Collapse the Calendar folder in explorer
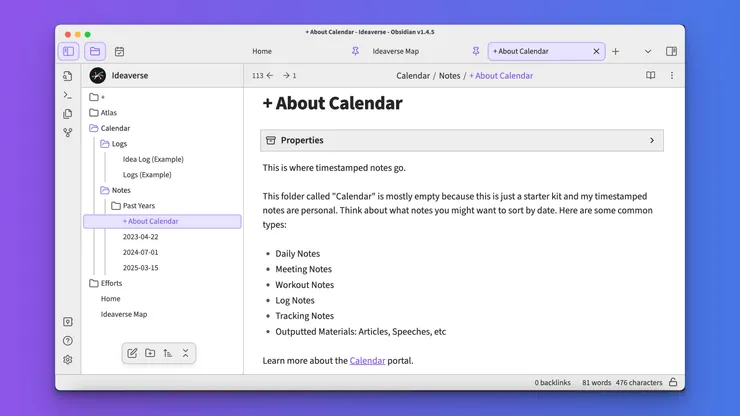 (94, 129)
